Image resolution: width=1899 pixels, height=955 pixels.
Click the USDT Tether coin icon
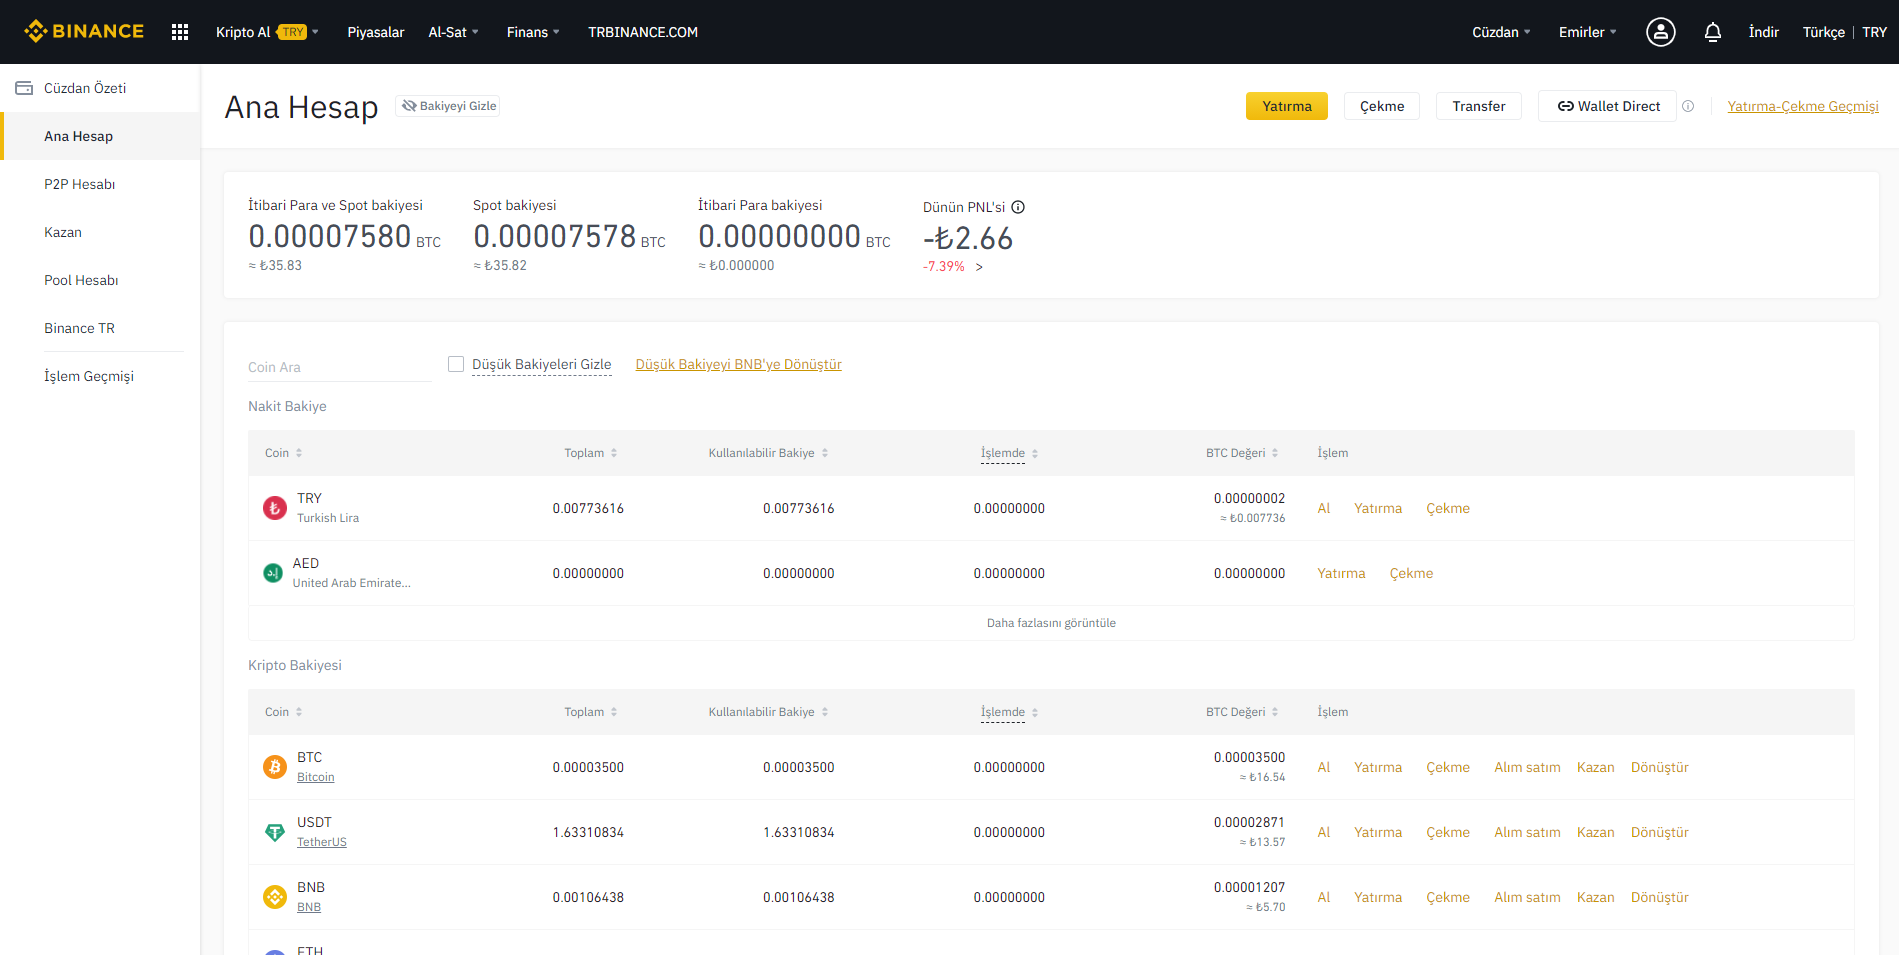tap(275, 832)
